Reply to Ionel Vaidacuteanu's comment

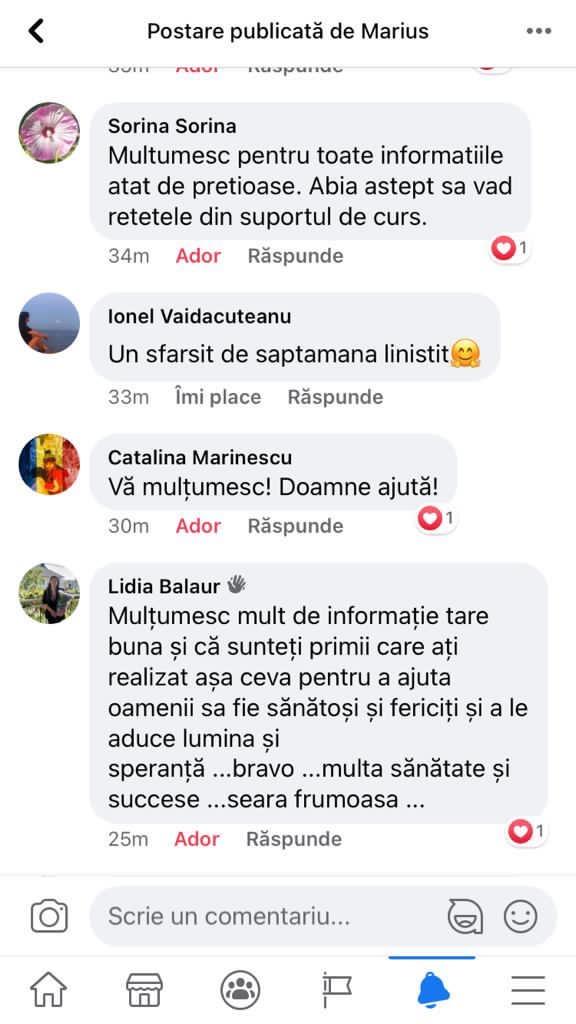click(336, 397)
